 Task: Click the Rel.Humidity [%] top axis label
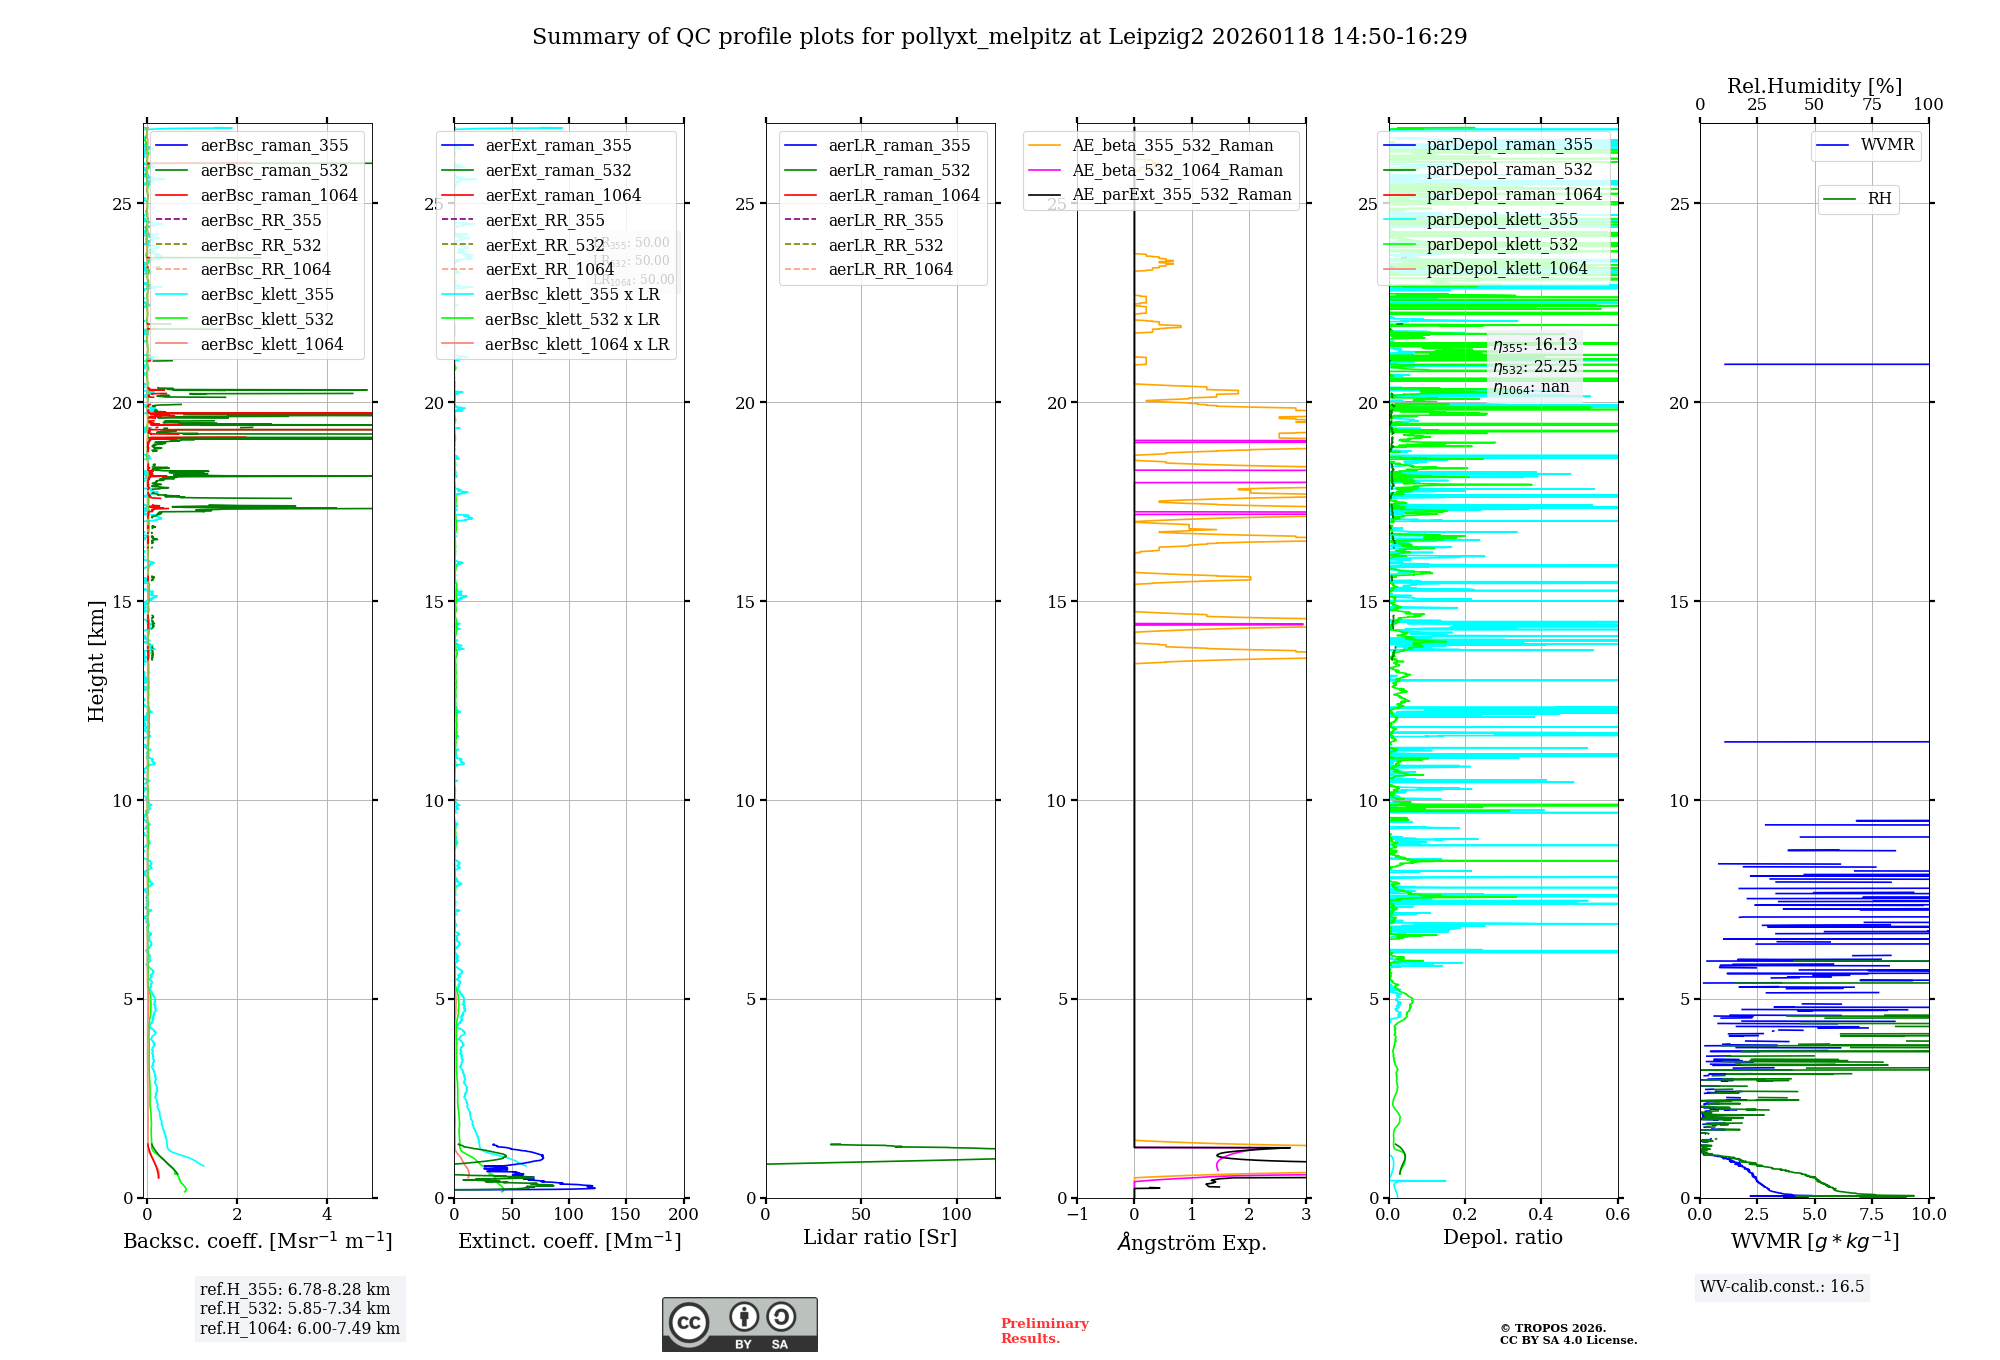1814,86
